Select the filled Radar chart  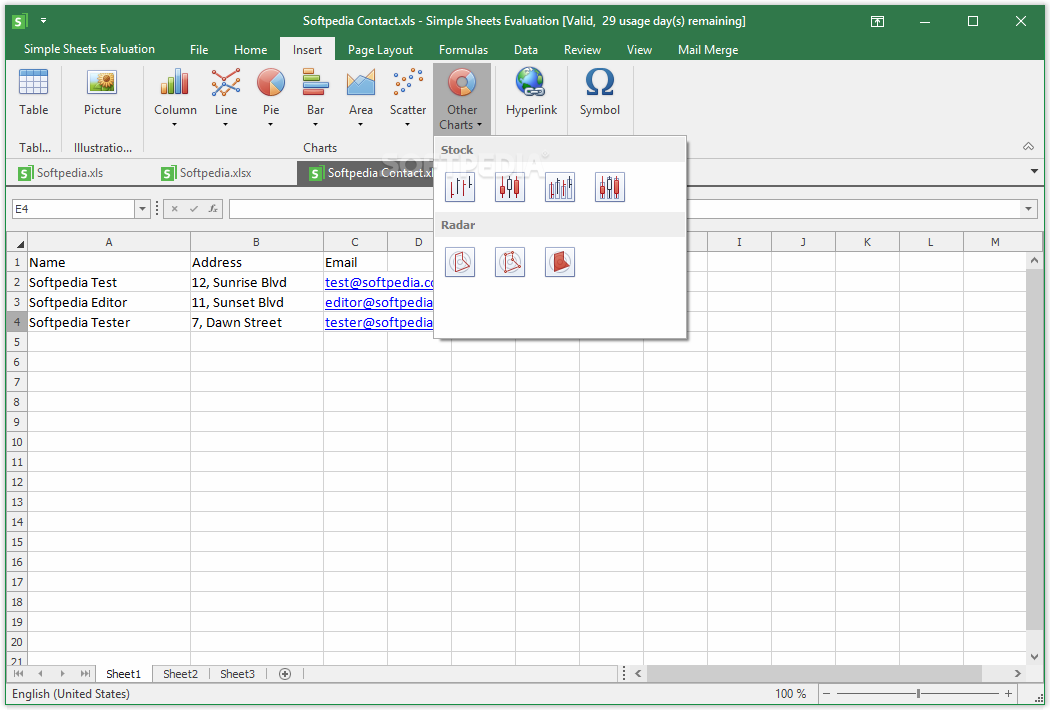point(560,262)
